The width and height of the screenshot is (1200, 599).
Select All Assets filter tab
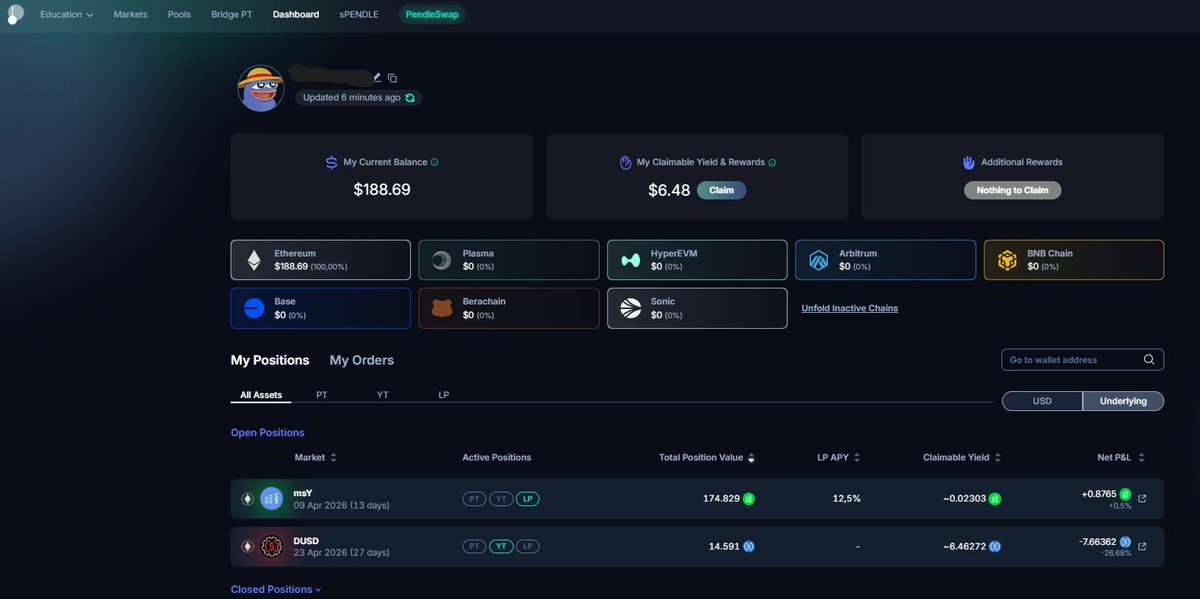[261, 395]
